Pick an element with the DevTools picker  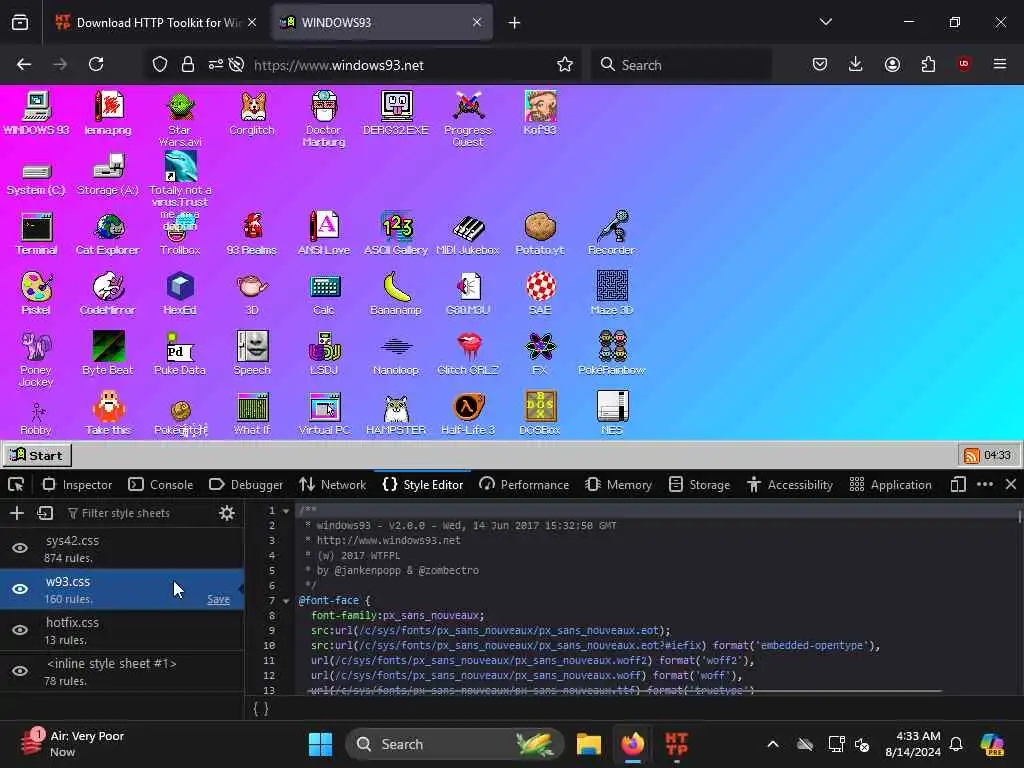coord(16,485)
